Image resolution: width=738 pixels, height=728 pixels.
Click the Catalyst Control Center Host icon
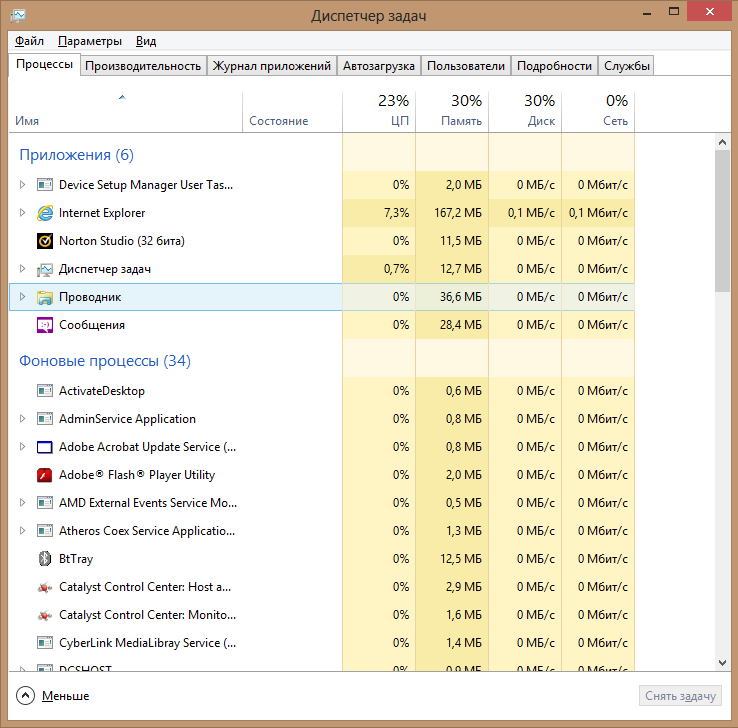point(45,587)
